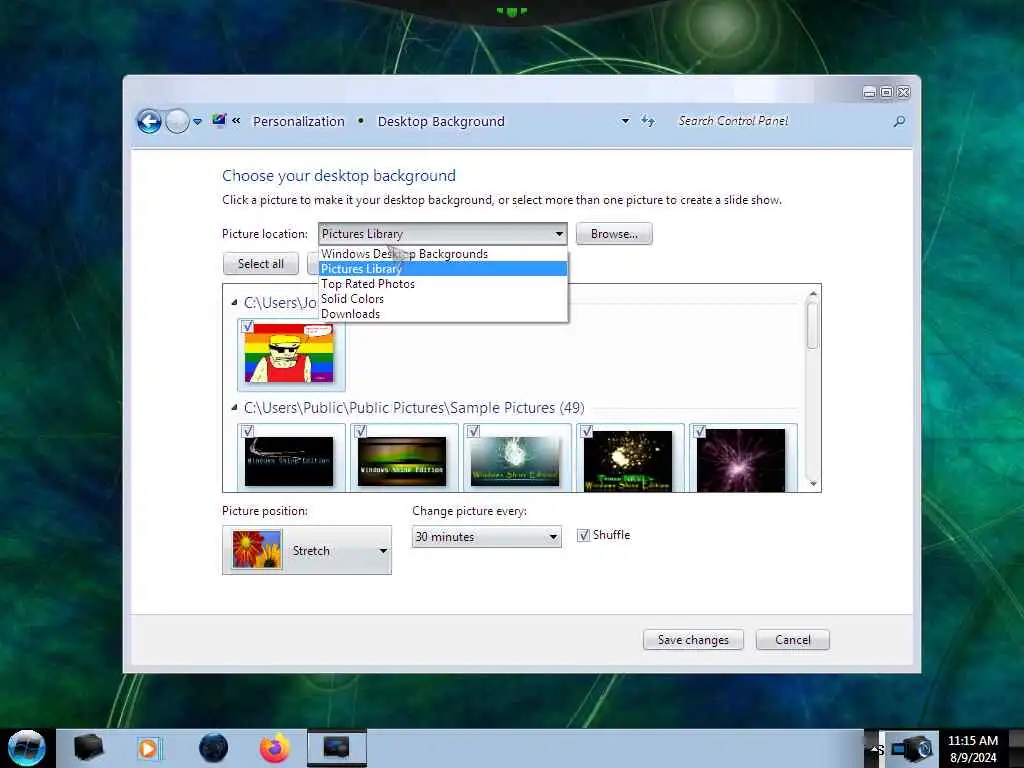
Task: Open address bar history dropdown arrow
Action: point(625,121)
